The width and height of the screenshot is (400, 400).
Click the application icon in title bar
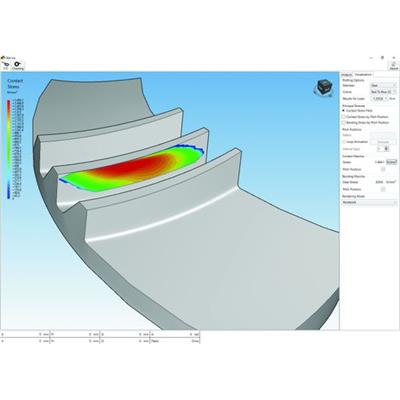[x=2, y=58]
